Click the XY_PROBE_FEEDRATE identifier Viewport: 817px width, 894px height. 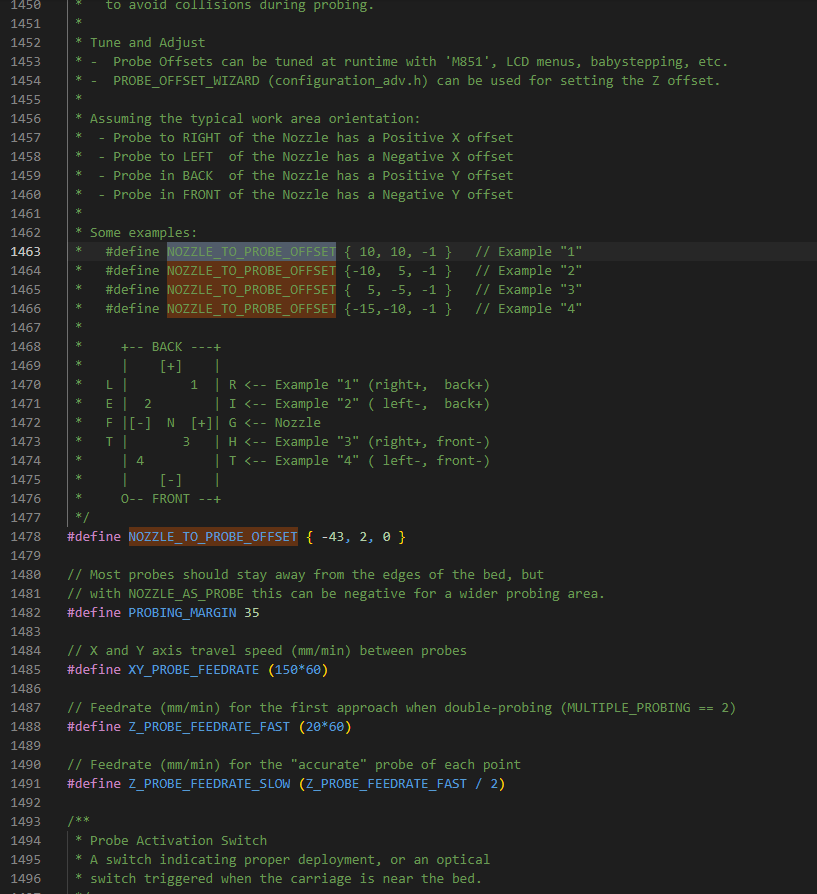tap(194, 669)
